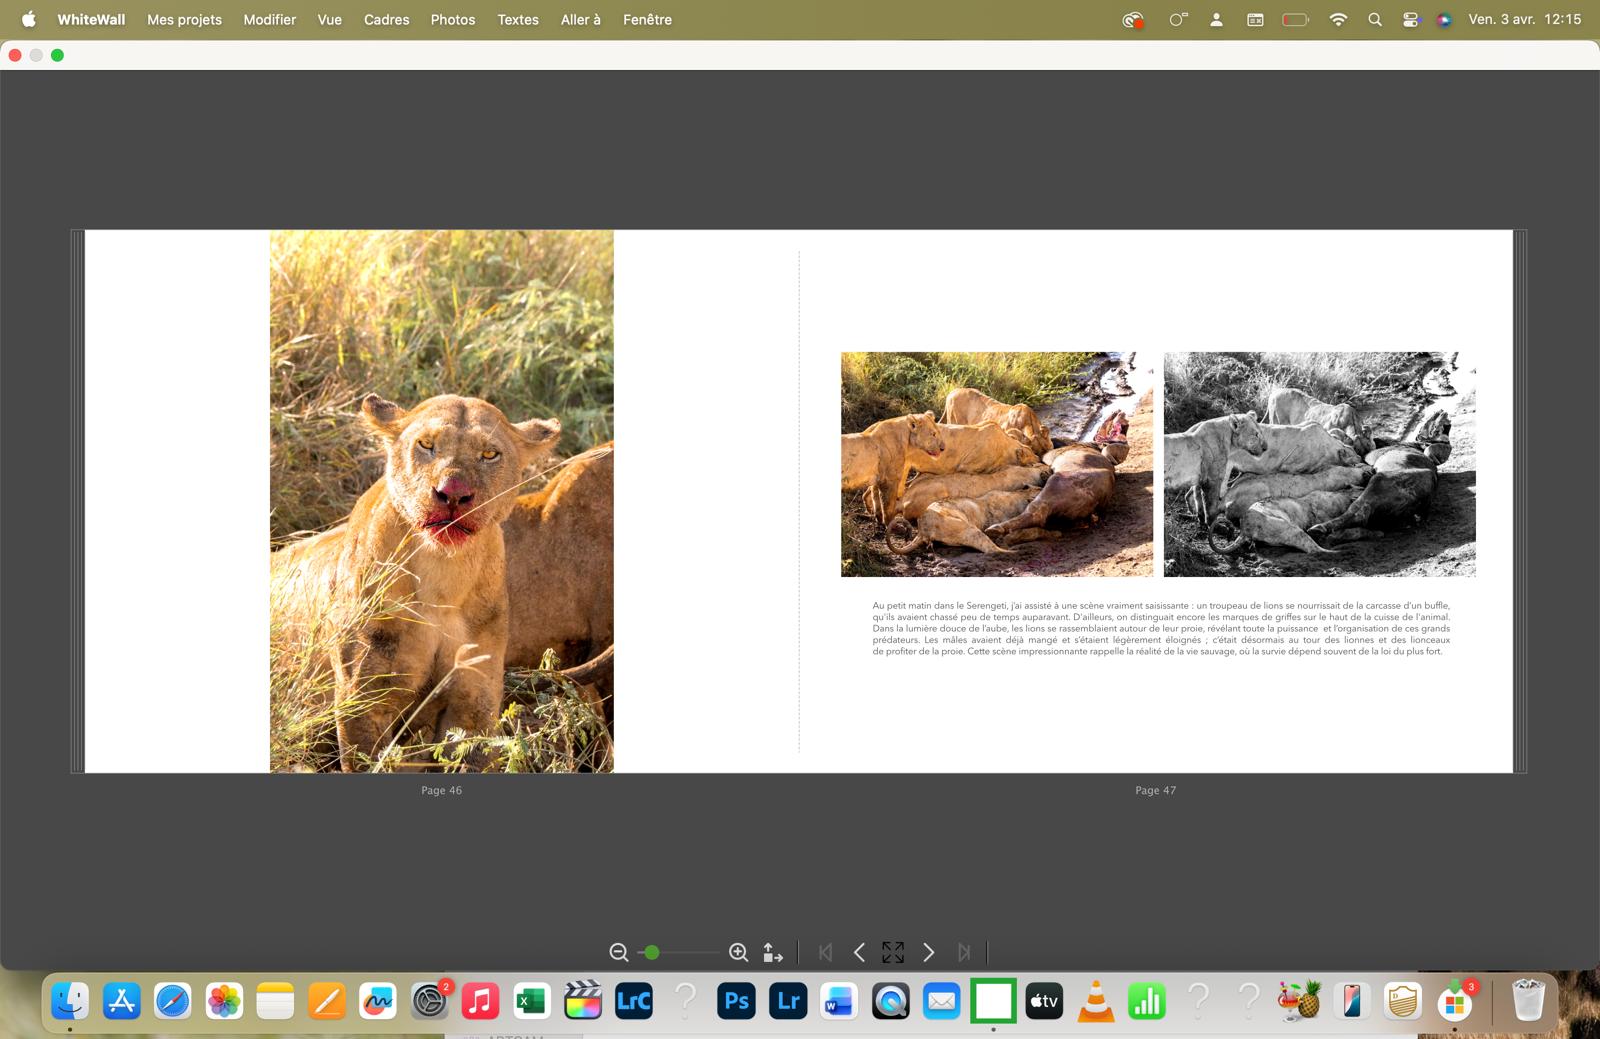Click the zoom in magnifier icon
The height and width of the screenshot is (1039, 1600).
(x=738, y=953)
